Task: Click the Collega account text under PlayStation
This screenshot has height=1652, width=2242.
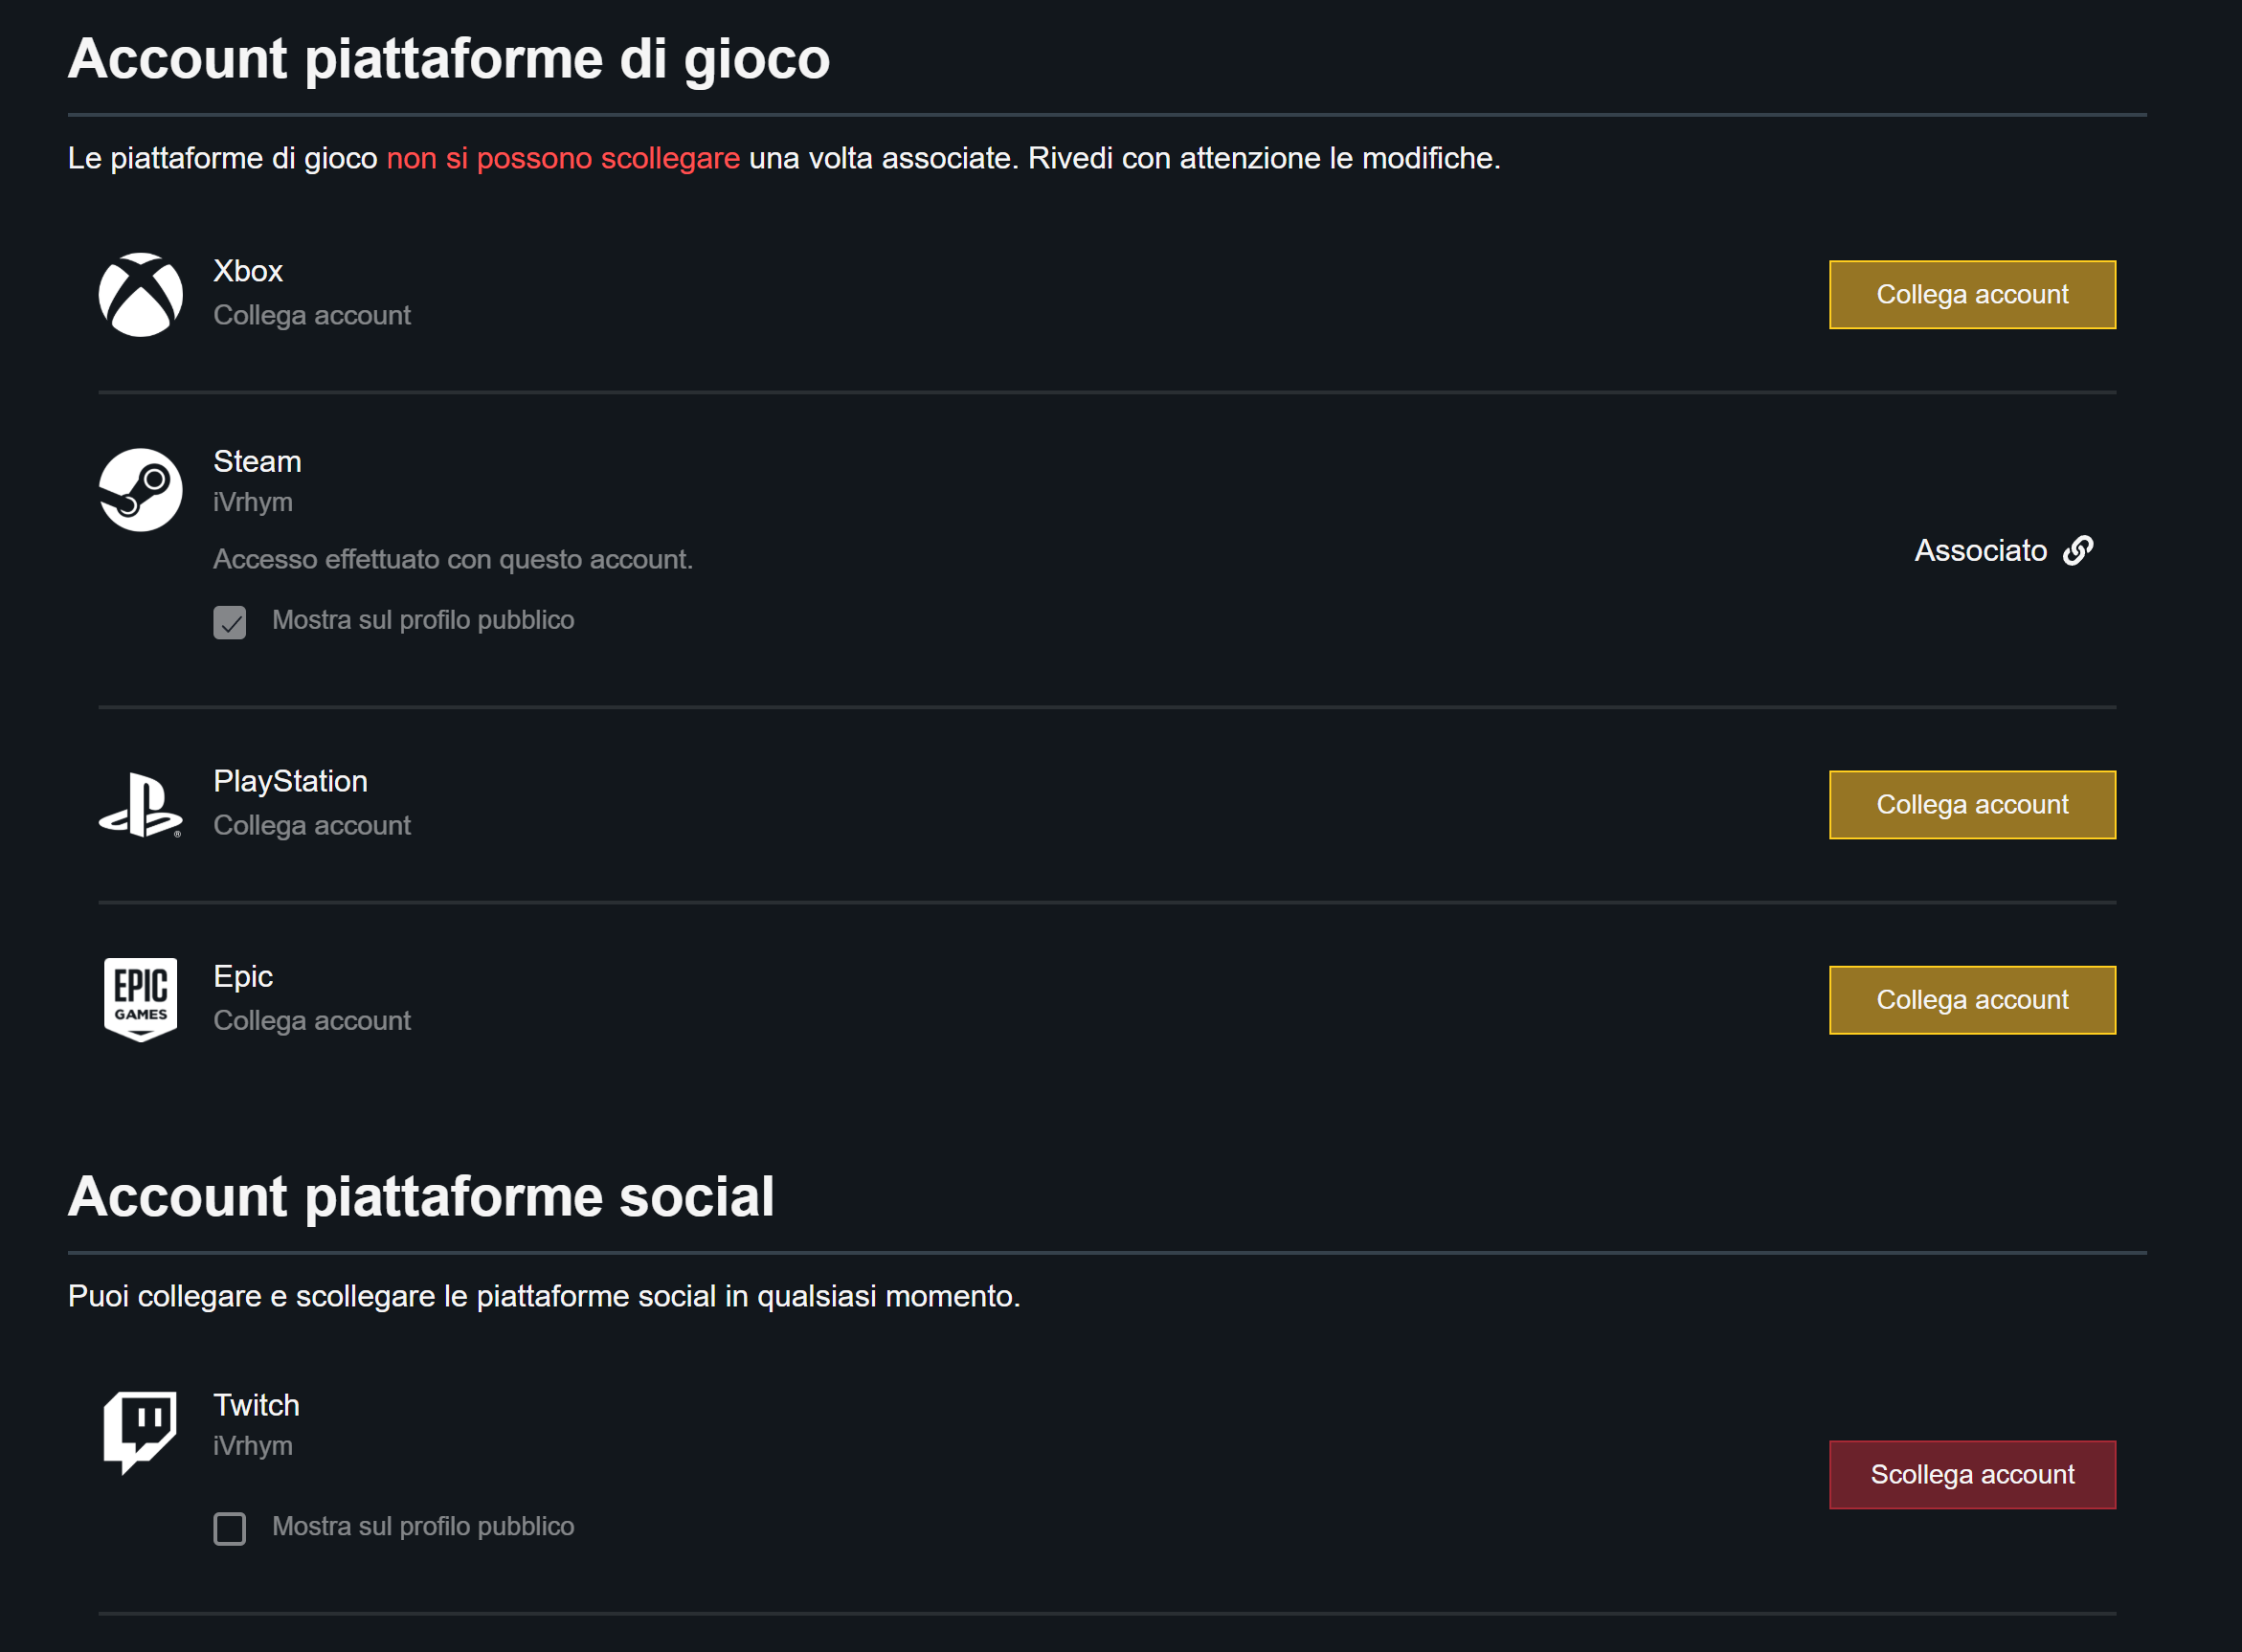Action: coord(312,826)
